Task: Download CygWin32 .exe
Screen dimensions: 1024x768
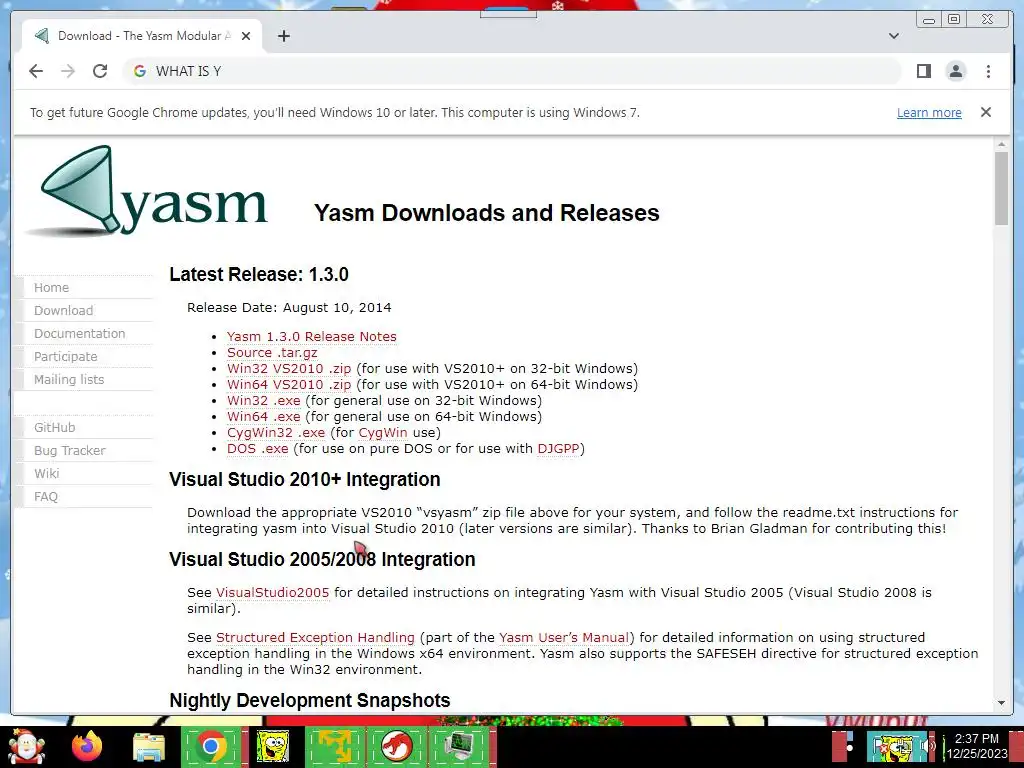Action: tap(276, 432)
